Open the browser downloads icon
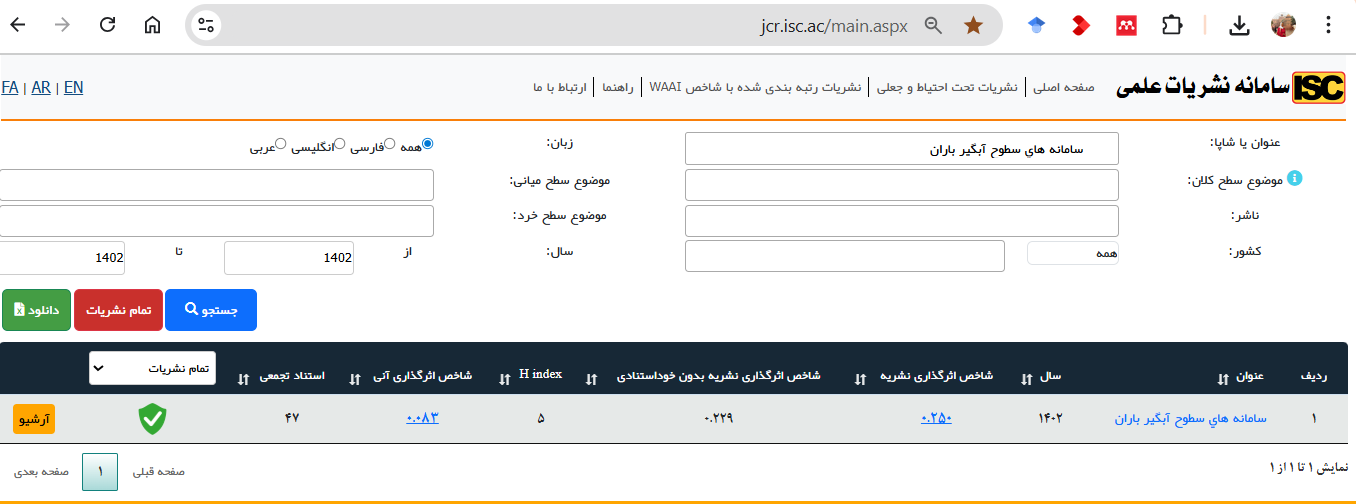This screenshot has width=1356, height=504. [x=1239, y=26]
